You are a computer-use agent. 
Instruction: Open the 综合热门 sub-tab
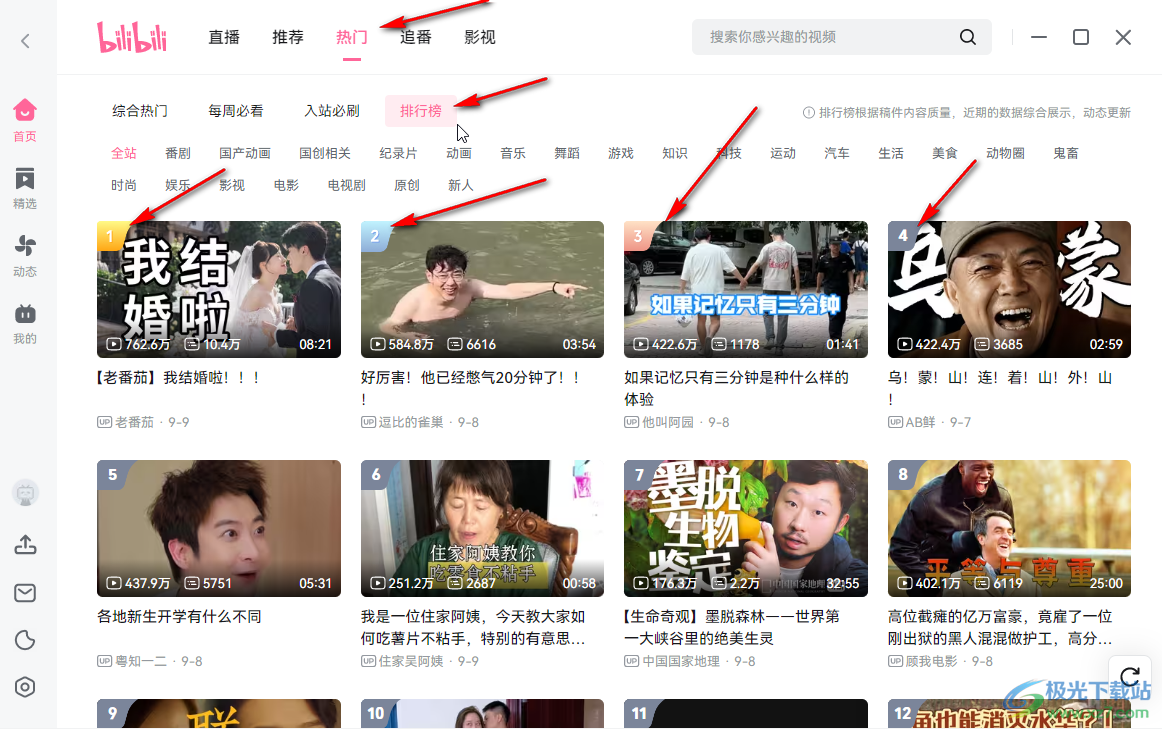pyautogui.click(x=140, y=111)
